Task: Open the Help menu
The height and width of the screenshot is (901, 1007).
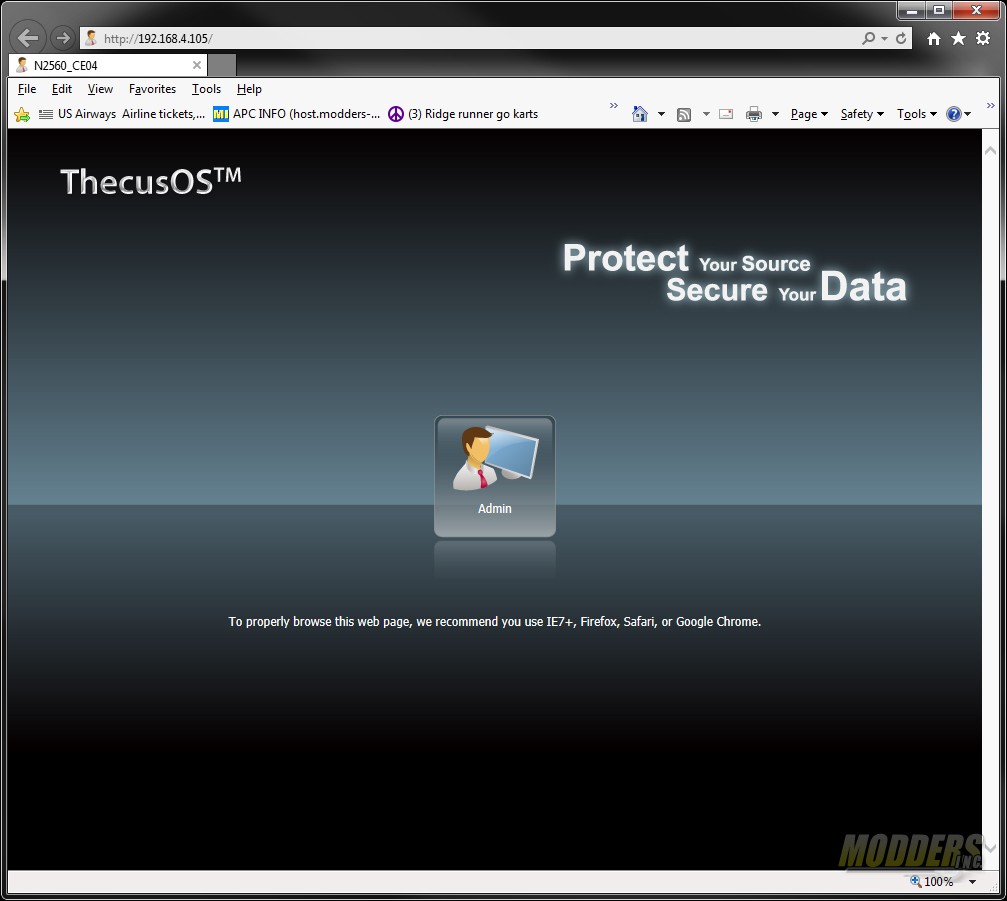Action: [249, 89]
